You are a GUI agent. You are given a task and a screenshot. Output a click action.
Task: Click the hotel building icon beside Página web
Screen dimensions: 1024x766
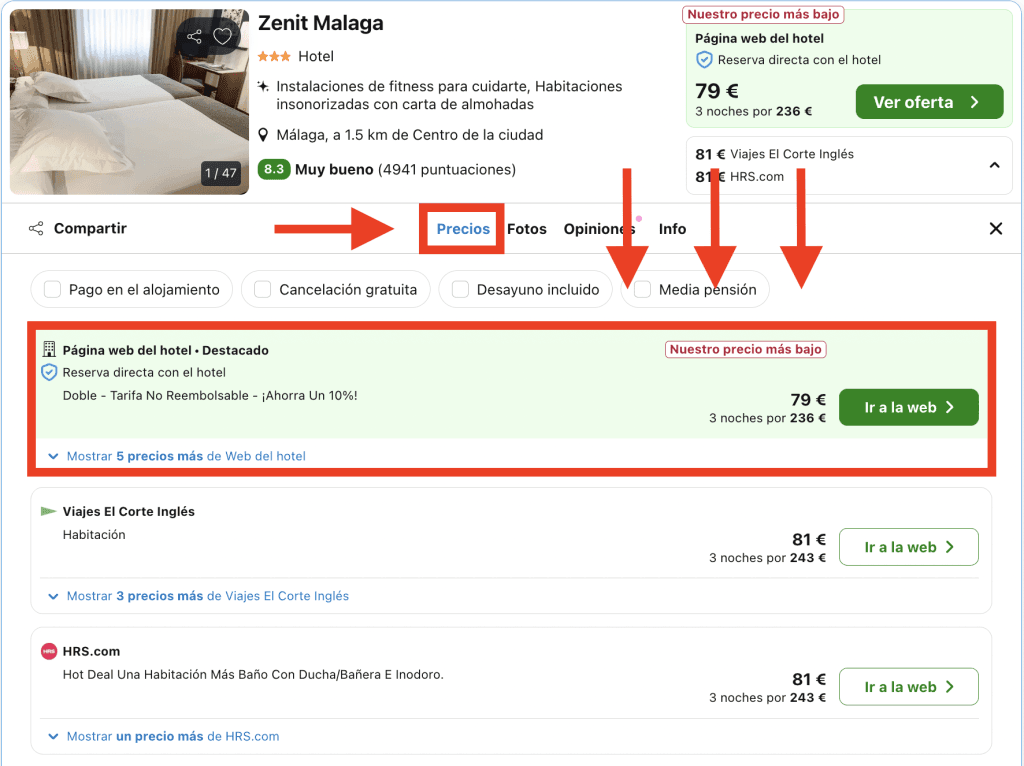click(x=49, y=350)
